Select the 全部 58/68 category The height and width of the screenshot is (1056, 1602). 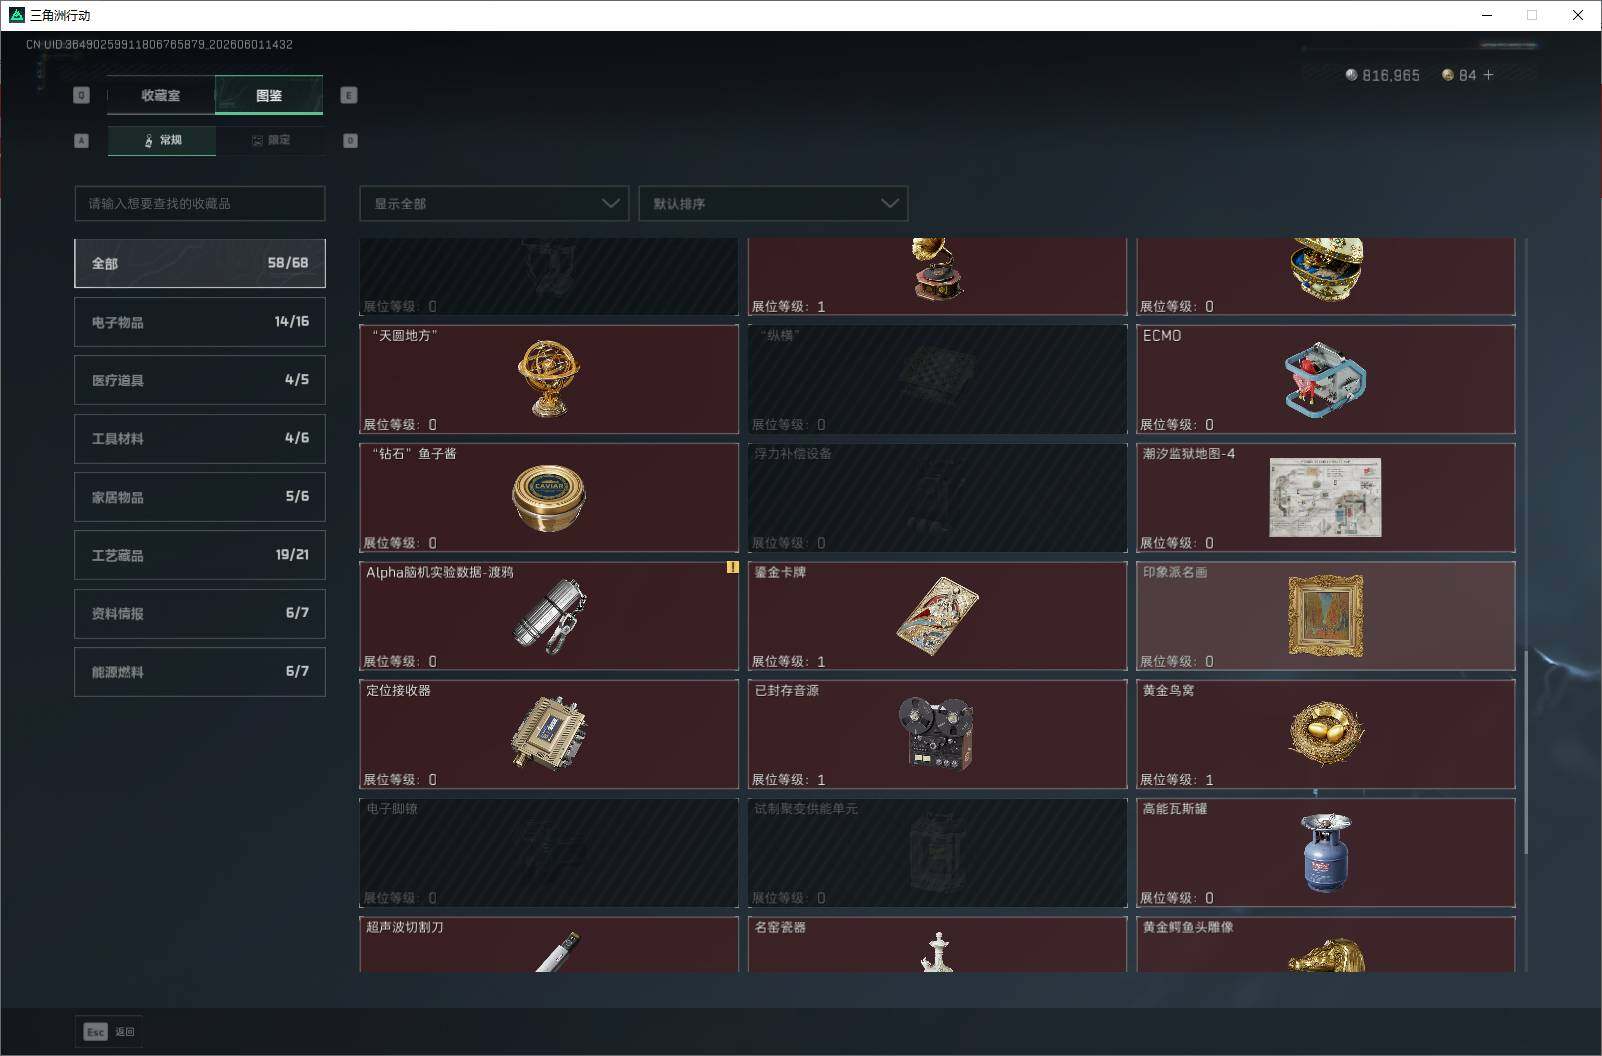[x=200, y=263]
